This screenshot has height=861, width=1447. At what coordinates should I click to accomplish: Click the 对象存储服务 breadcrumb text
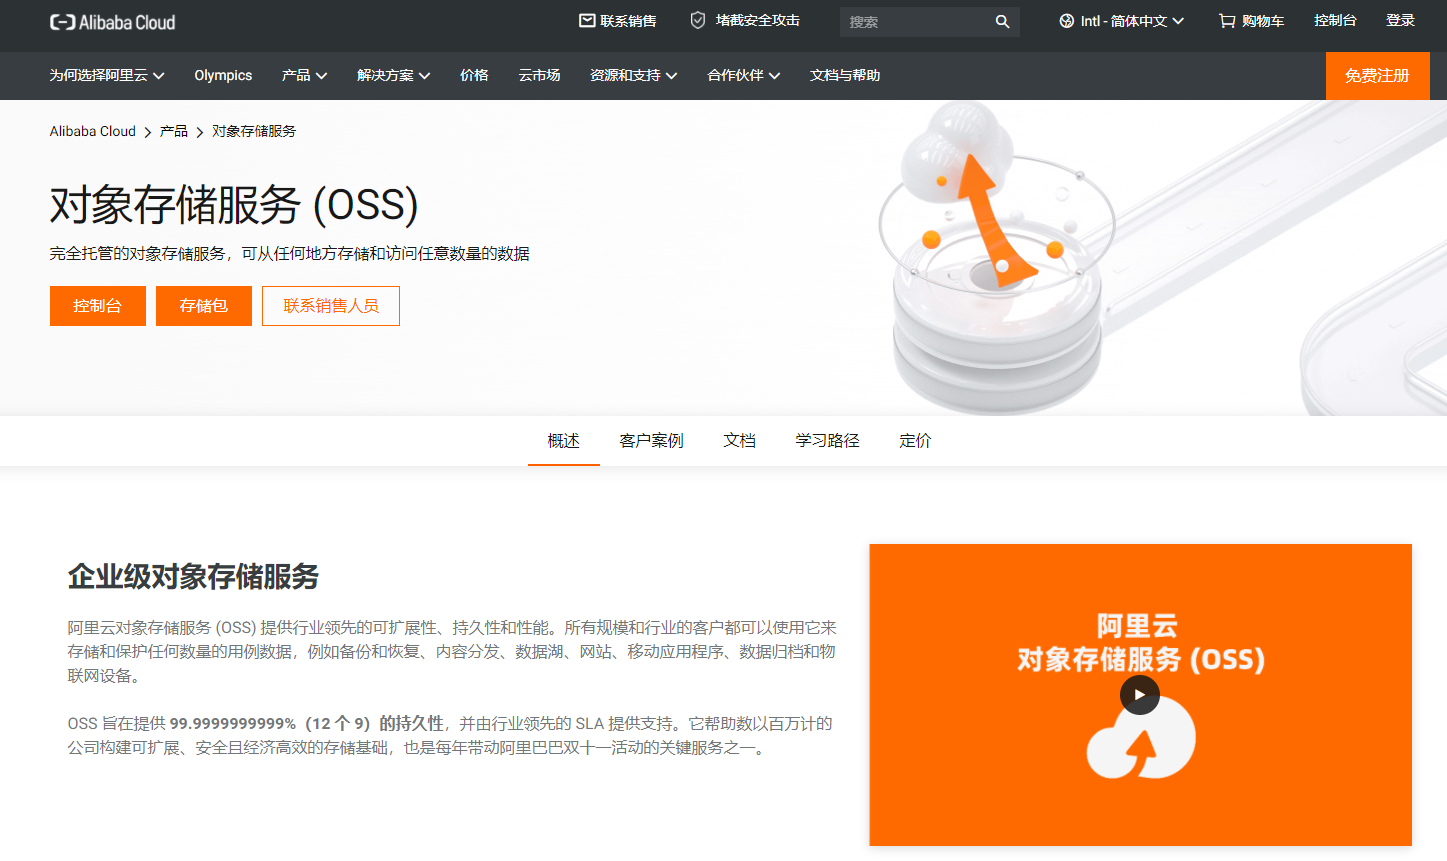click(254, 131)
